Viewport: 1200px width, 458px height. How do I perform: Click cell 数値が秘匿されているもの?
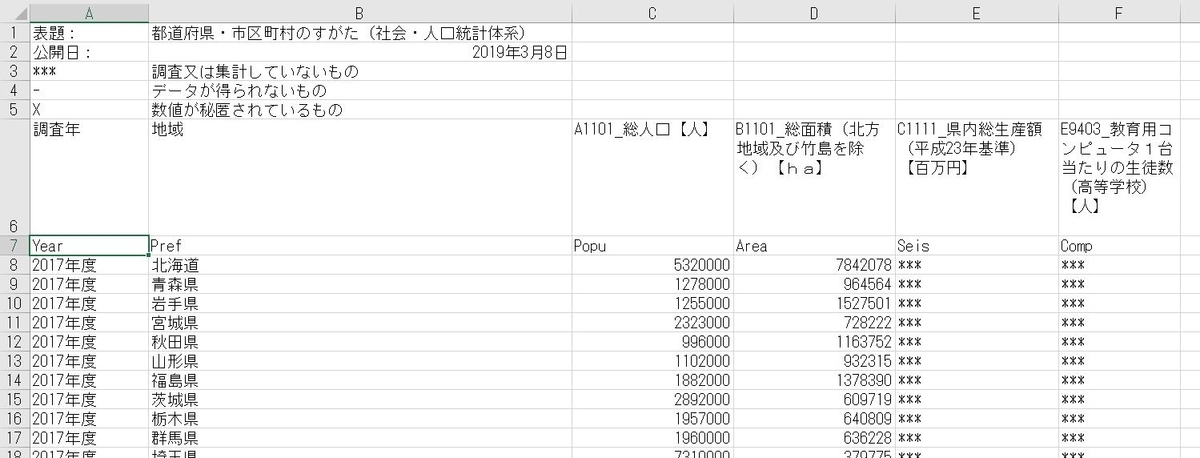(360, 110)
